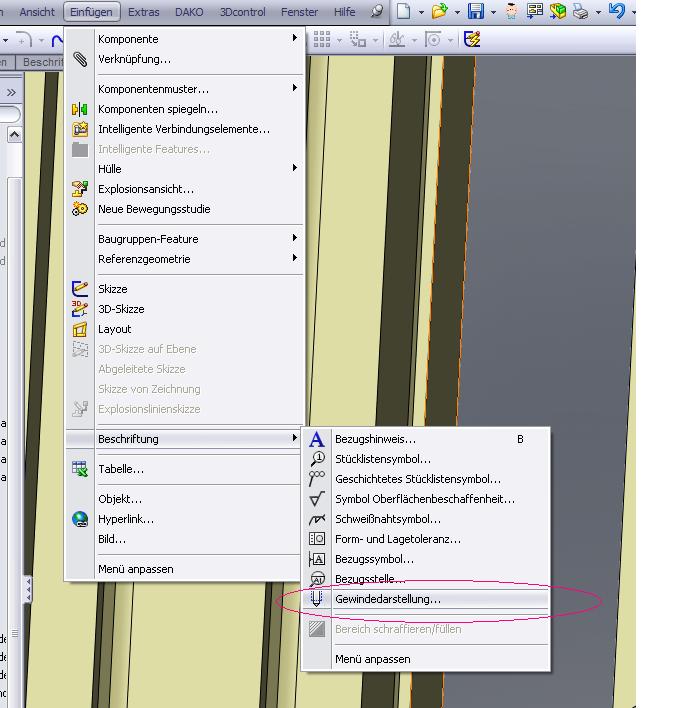Click the left panel collapse handle
The height and width of the screenshot is (708, 682).
(x=28, y=588)
